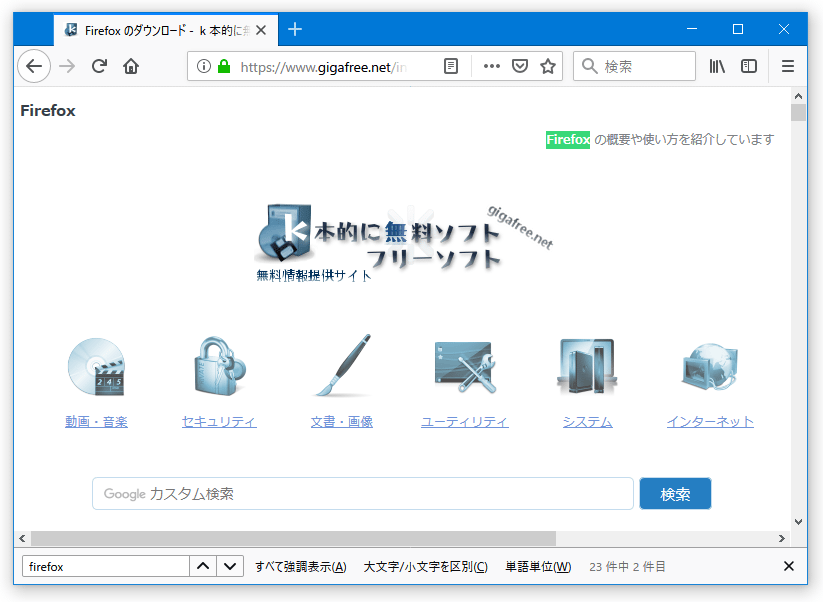Open the hamburger application menu

pyautogui.click(x=788, y=66)
